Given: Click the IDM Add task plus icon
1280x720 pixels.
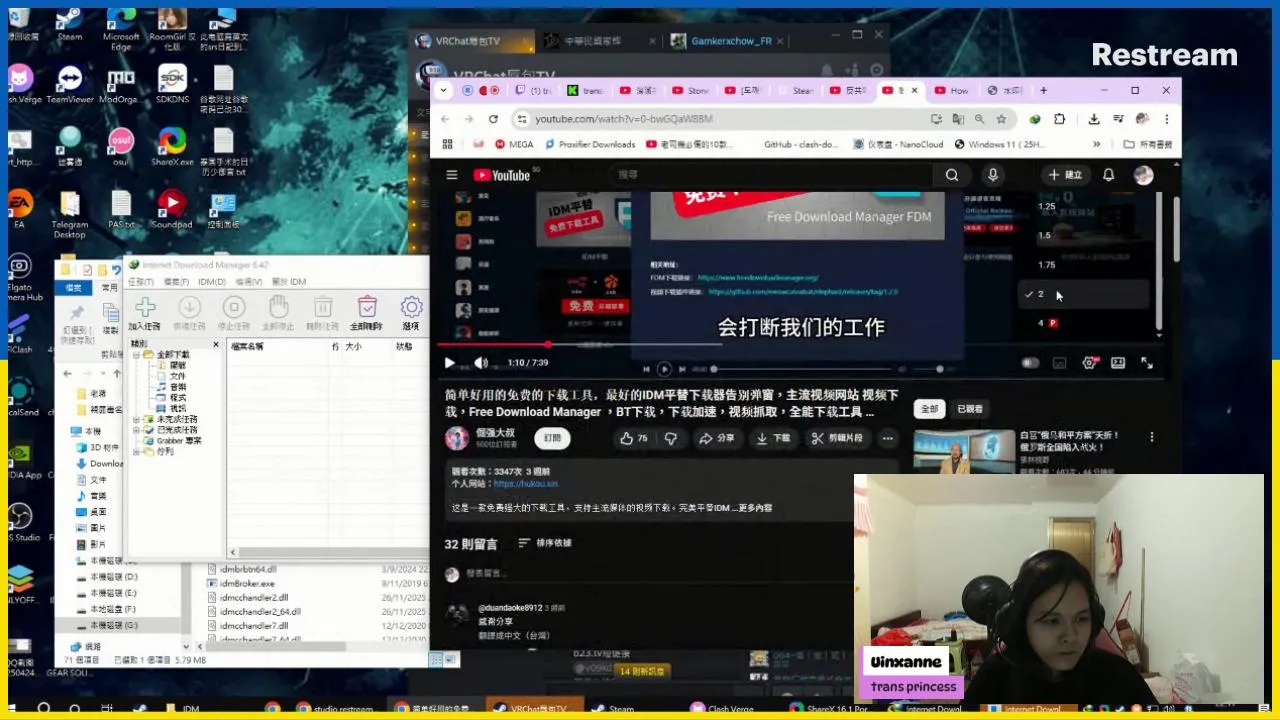Looking at the screenshot, I should pyautogui.click(x=145, y=307).
